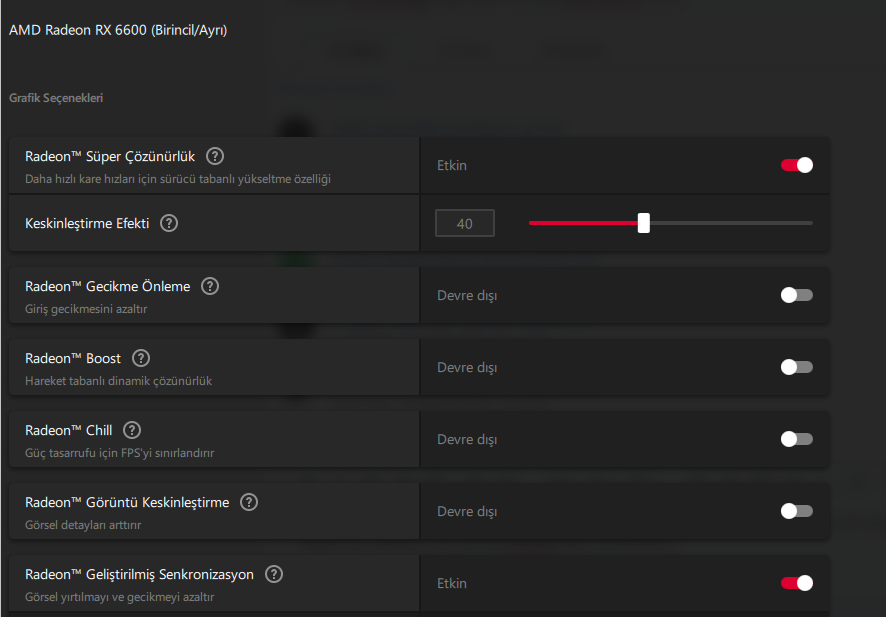Image resolution: width=886 pixels, height=617 pixels.
Task: Enable the Radeon Chill switch
Action: click(797, 439)
